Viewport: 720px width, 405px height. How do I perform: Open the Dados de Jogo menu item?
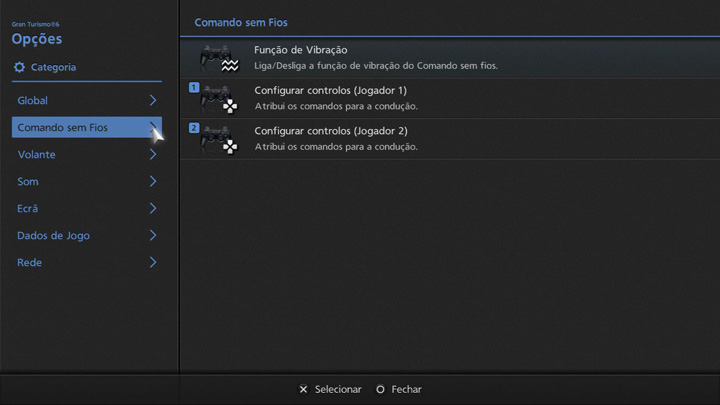(x=54, y=236)
